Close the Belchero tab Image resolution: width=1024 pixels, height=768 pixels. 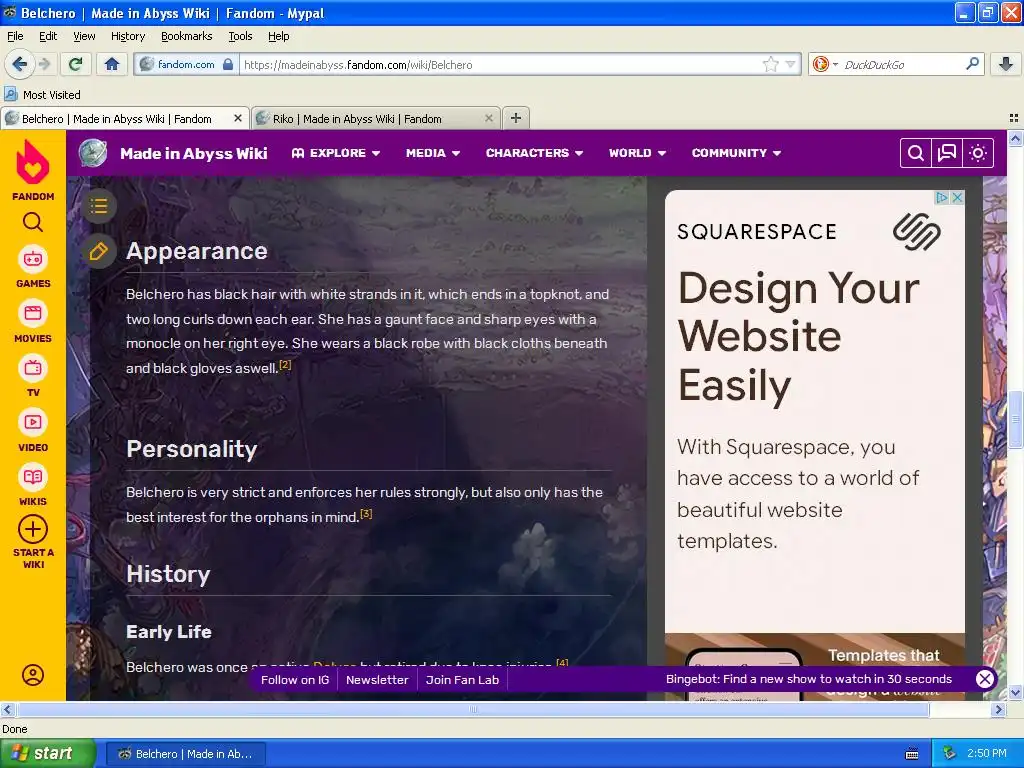pyautogui.click(x=238, y=118)
